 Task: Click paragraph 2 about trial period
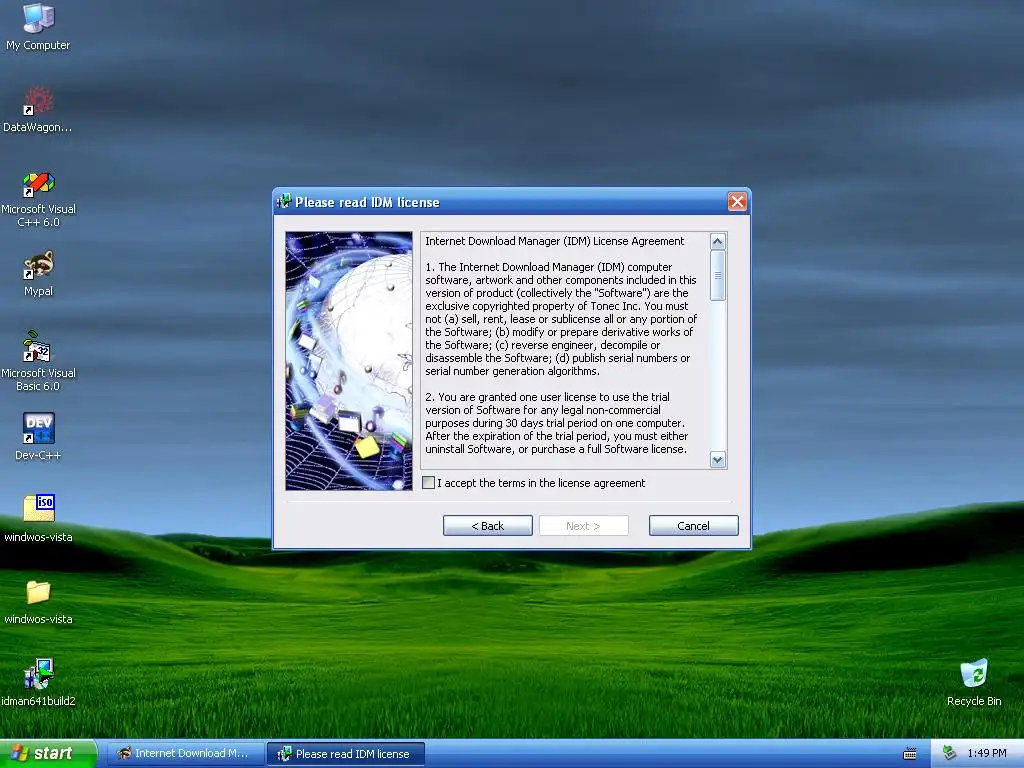coord(556,423)
